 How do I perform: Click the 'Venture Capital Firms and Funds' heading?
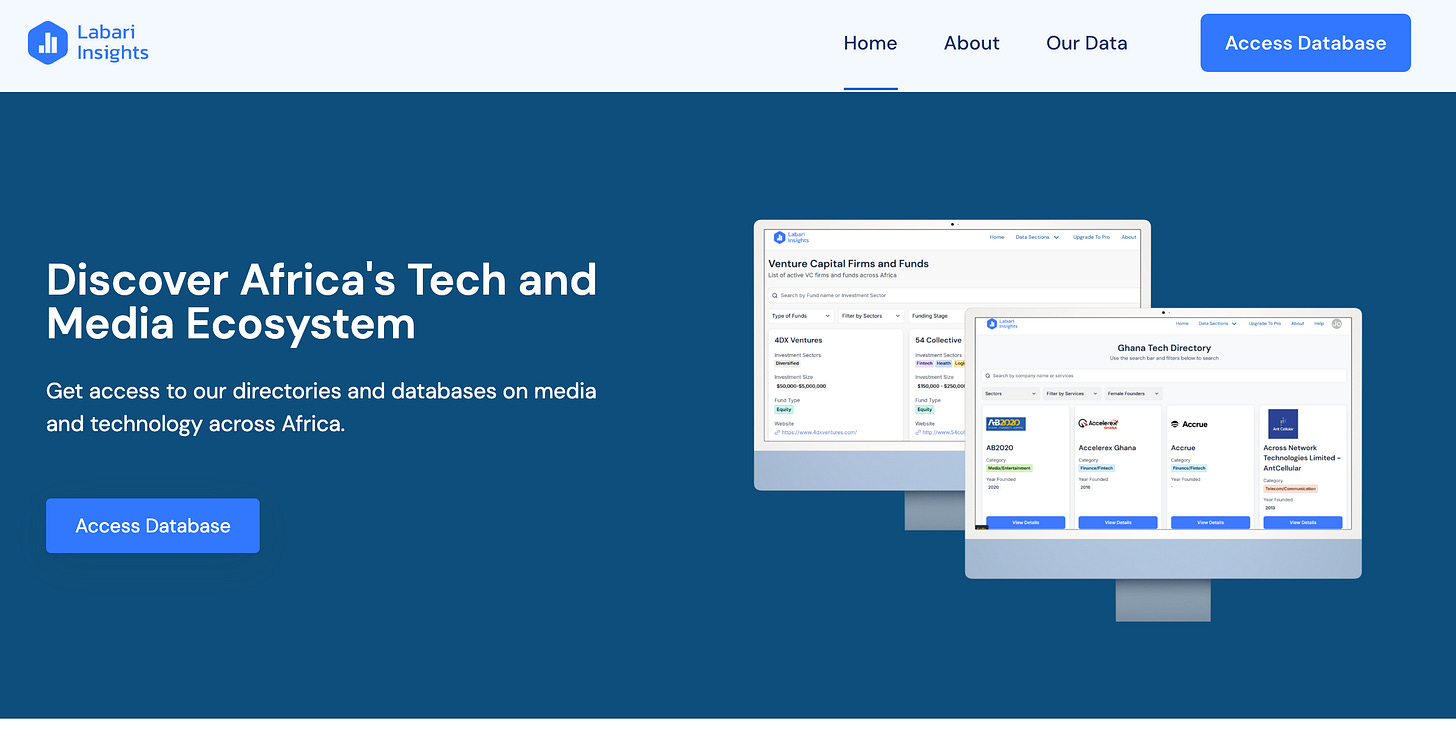848,264
